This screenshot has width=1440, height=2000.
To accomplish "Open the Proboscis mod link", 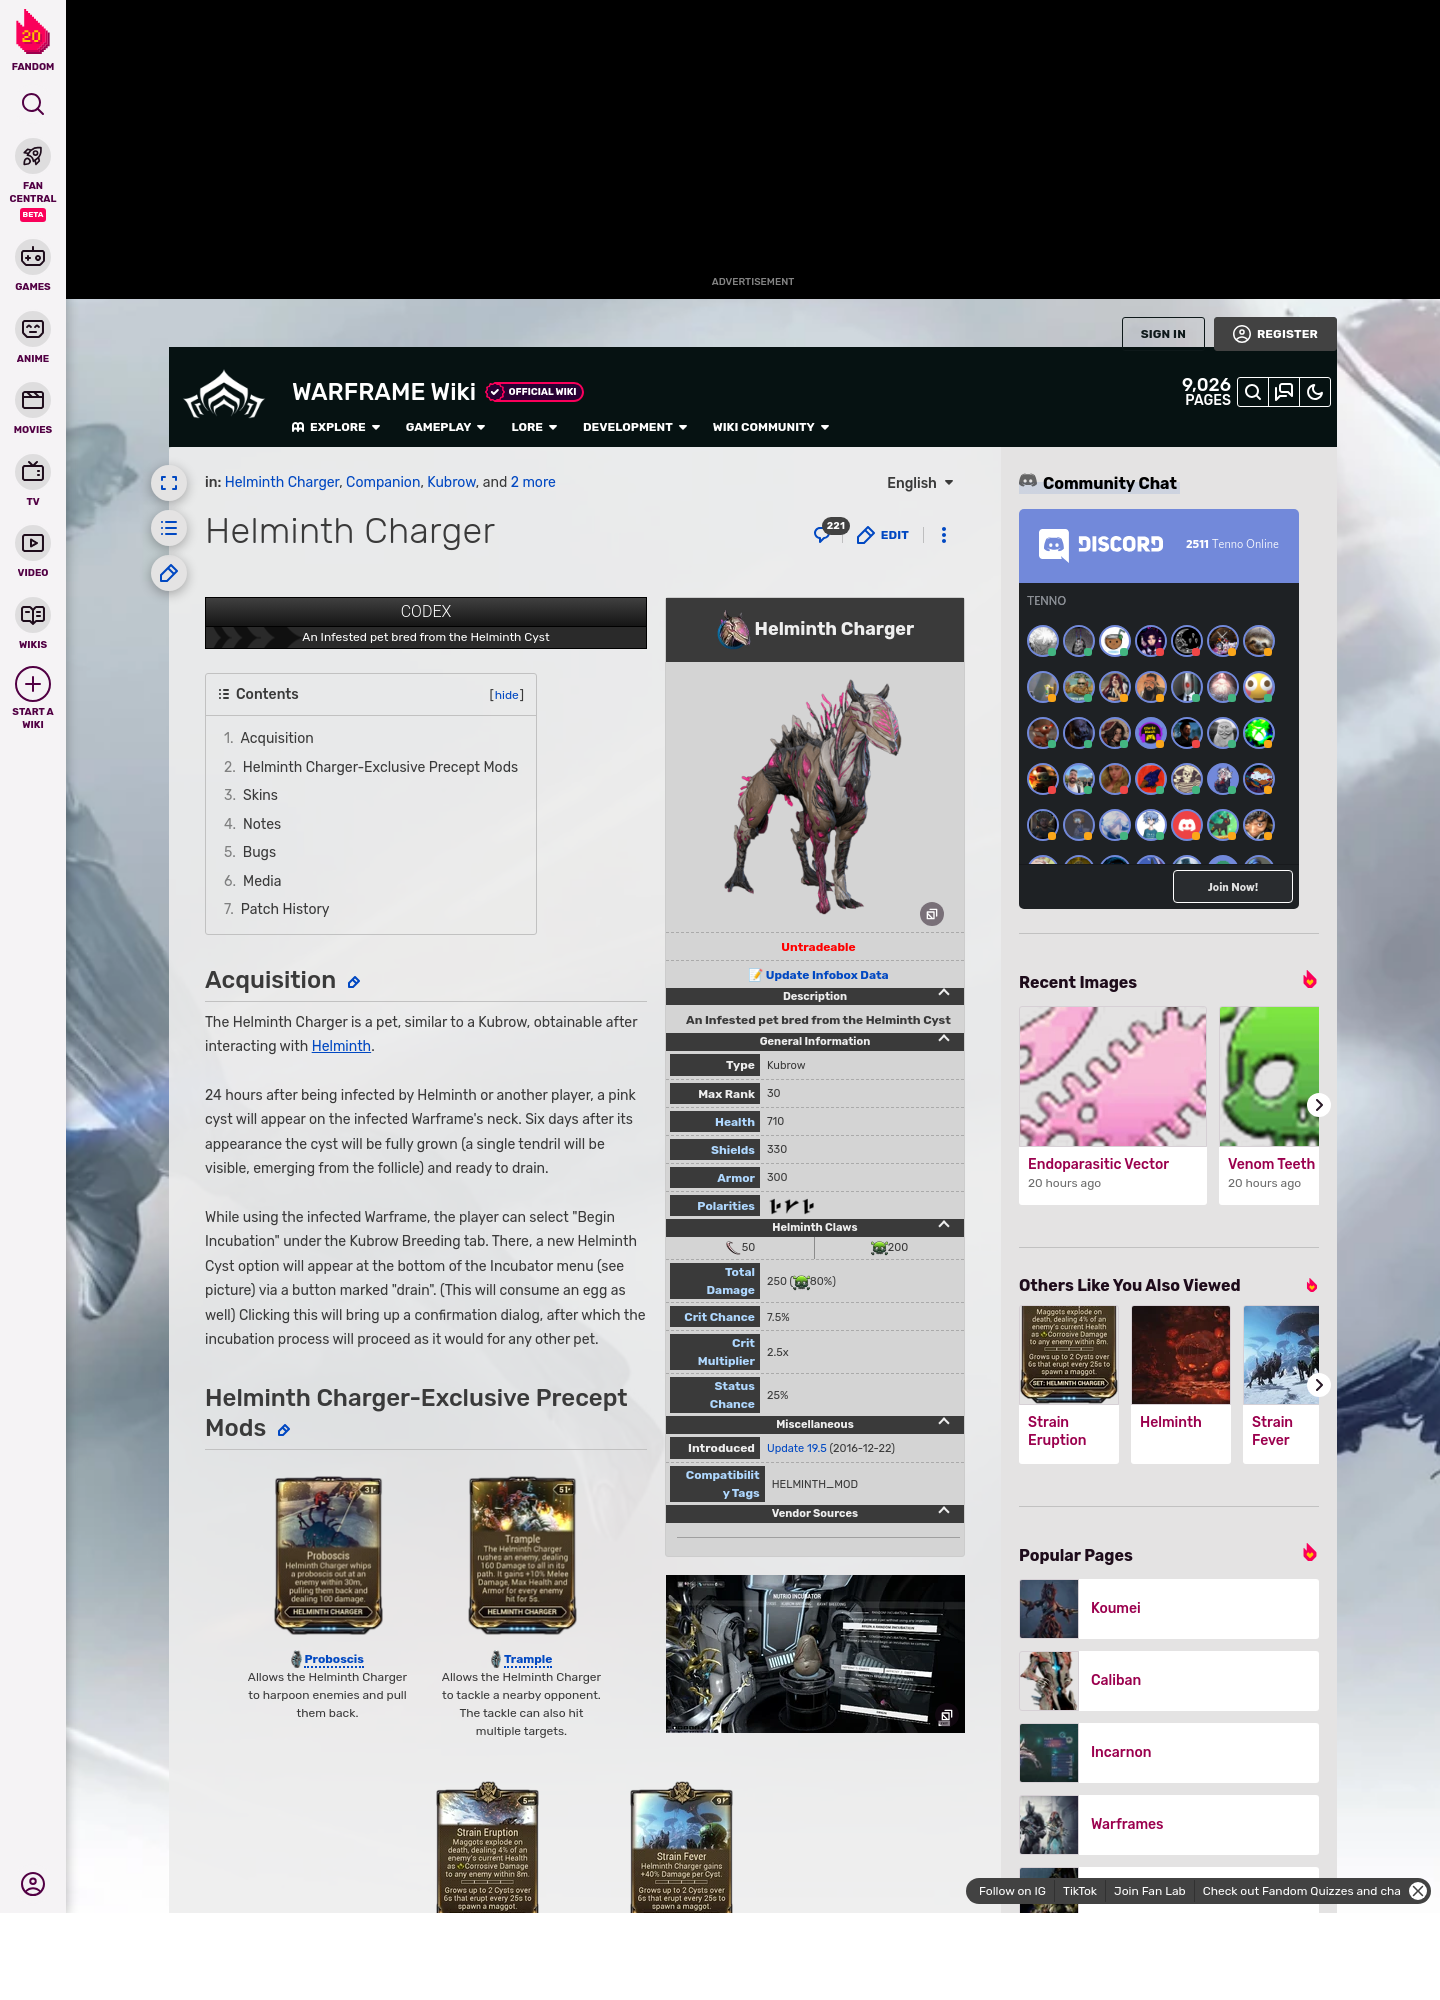I will coord(334,1659).
